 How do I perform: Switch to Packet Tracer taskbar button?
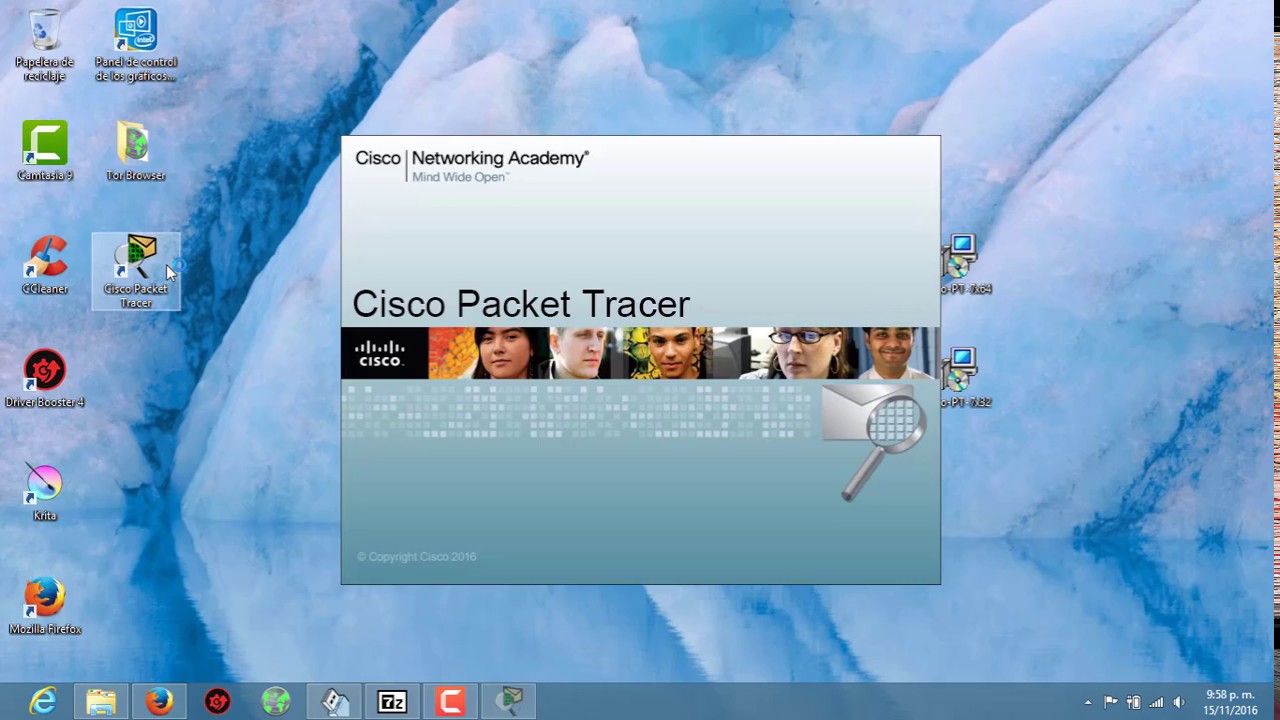pyautogui.click(x=509, y=702)
